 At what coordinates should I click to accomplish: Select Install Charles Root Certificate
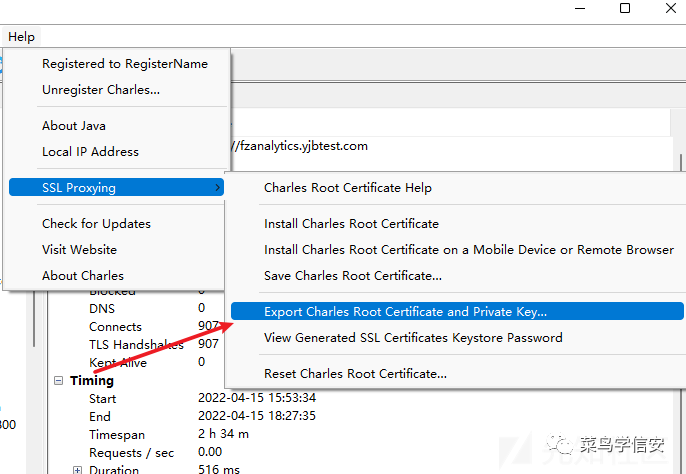pyautogui.click(x=351, y=224)
